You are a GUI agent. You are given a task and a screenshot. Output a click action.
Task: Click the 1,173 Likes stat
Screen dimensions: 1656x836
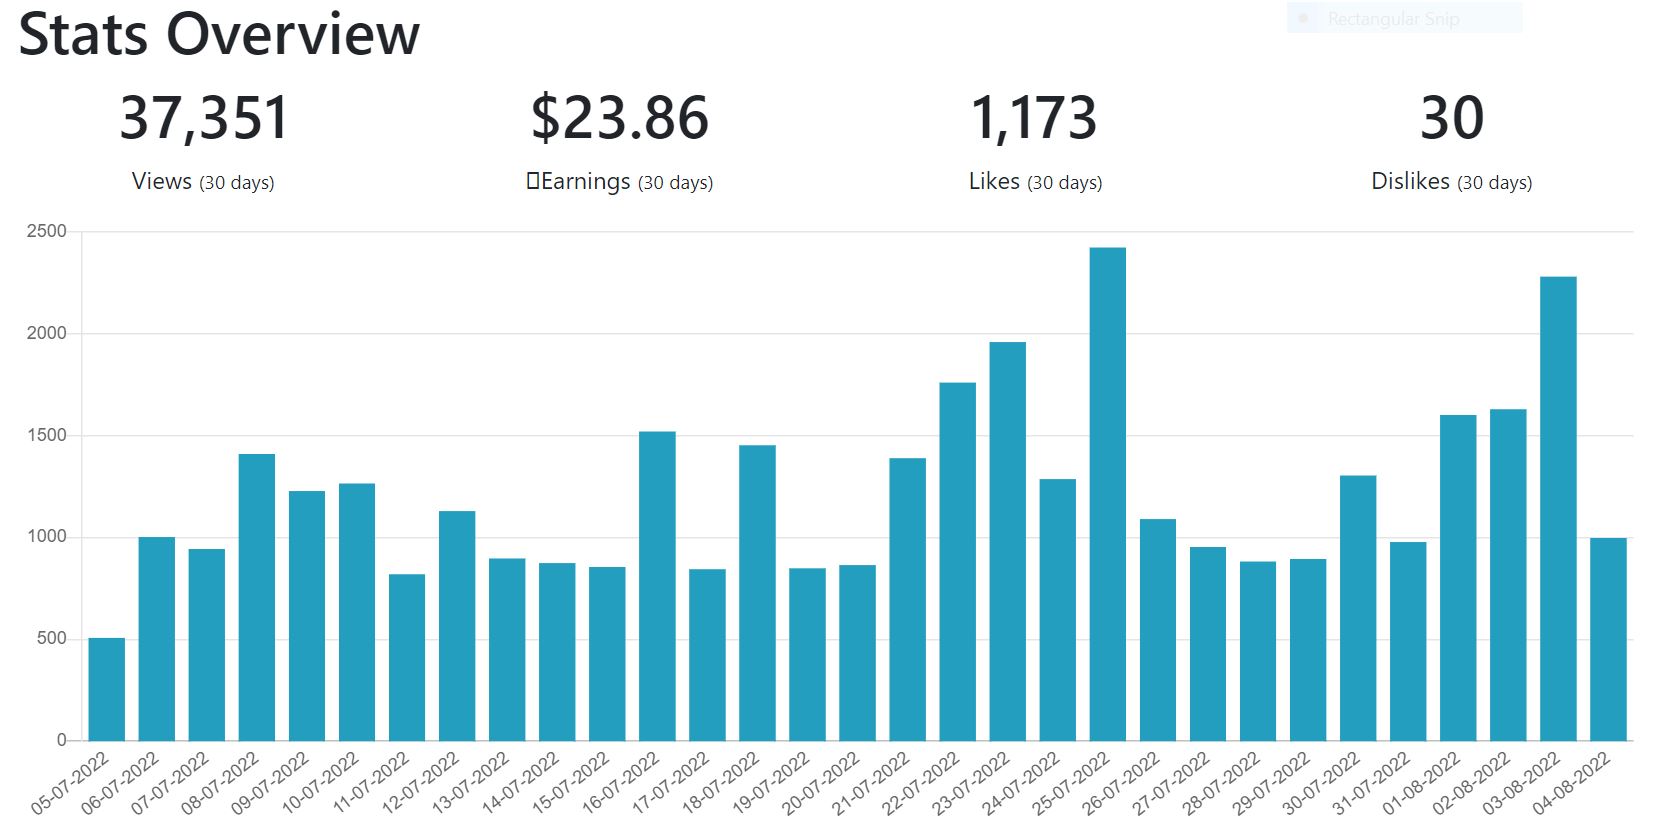[1035, 140]
